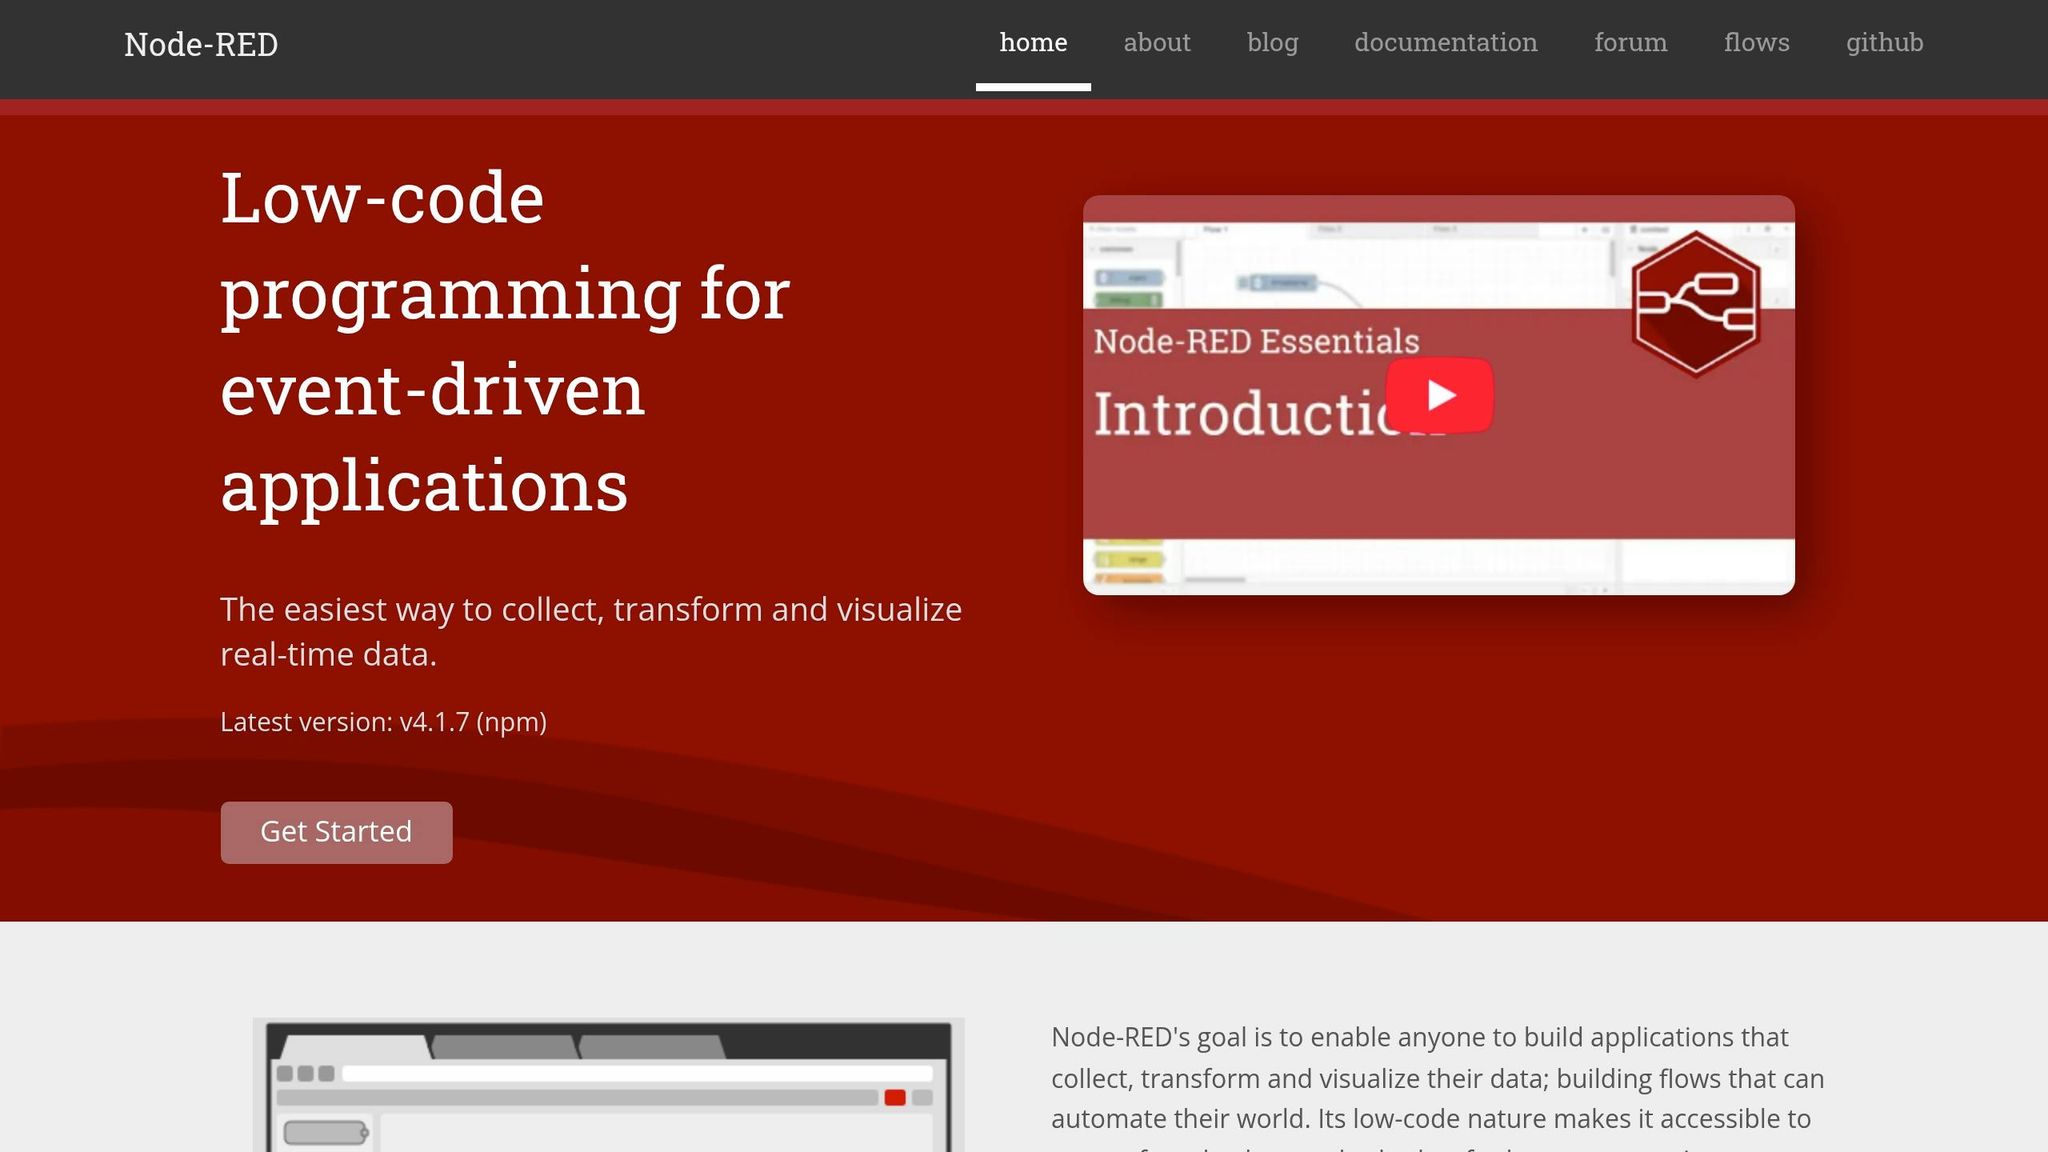Screen dimensions: 2048x1152
Task: Click the Node-RED site title in the header
Action: coord(201,44)
